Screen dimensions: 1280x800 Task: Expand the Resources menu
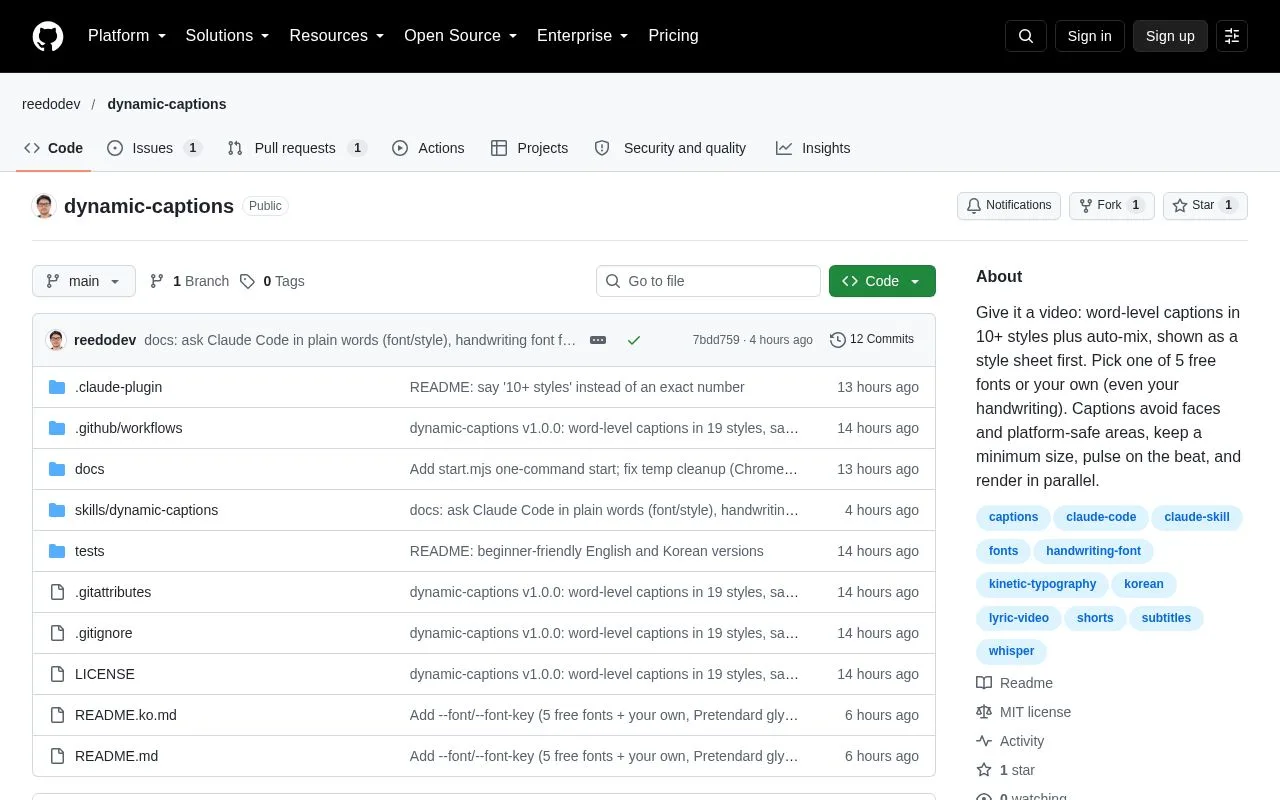click(337, 36)
